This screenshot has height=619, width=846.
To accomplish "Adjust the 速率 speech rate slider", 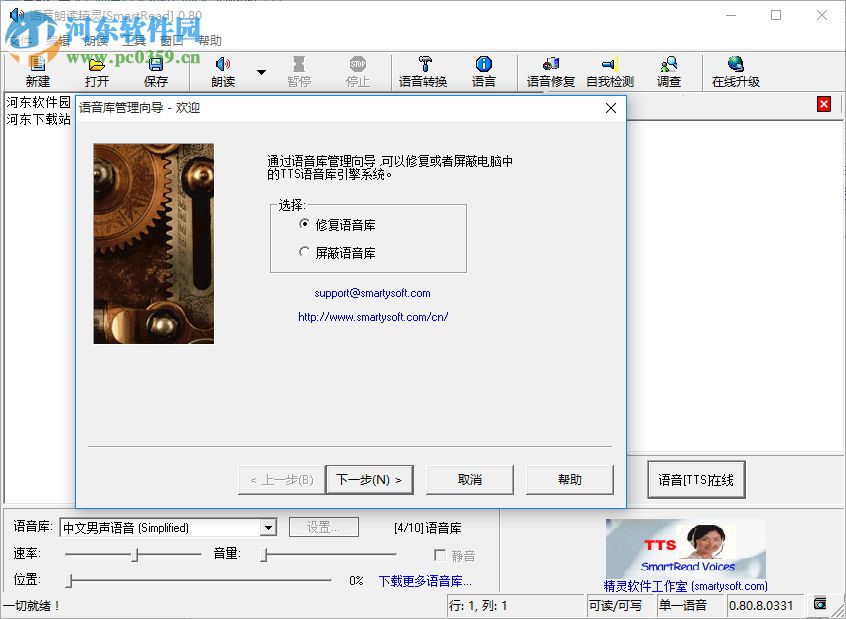I will tap(135, 554).
